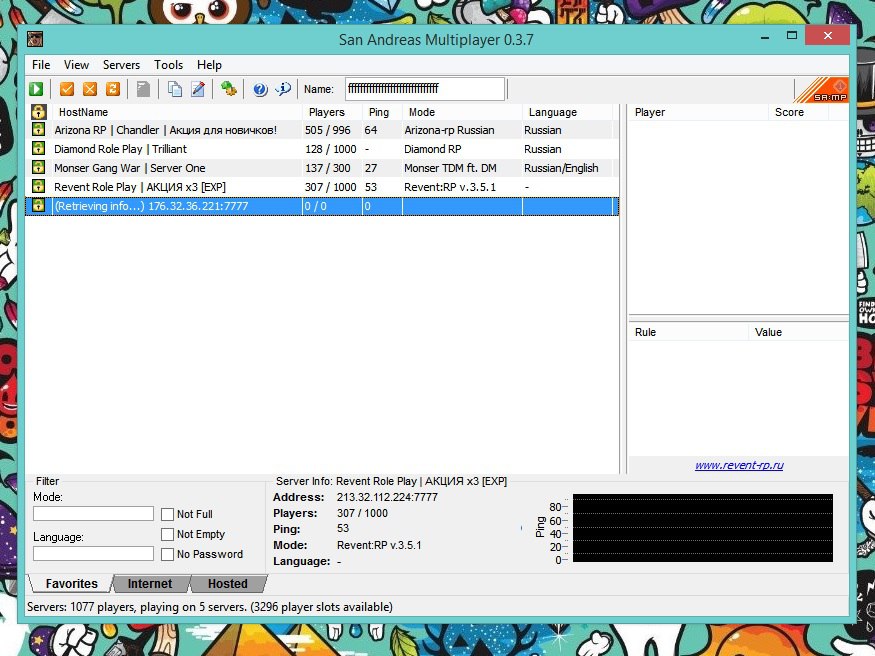Click the blue Help question mark icon
Screen dimensions: 875x656
click(260, 89)
